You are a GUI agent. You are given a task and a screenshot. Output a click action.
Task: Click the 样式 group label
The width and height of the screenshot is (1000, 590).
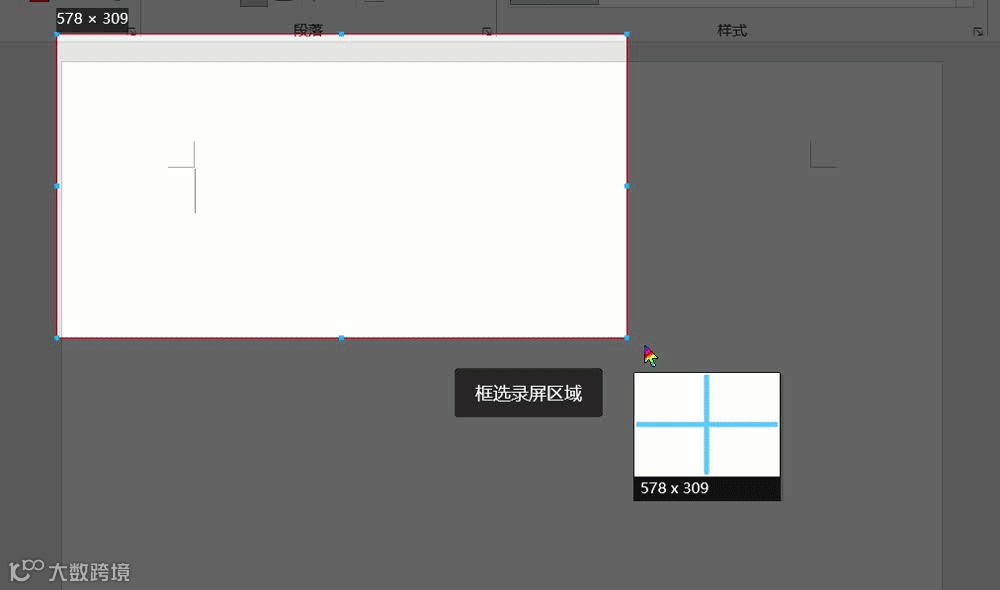pyautogui.click(x=732, y=30)
